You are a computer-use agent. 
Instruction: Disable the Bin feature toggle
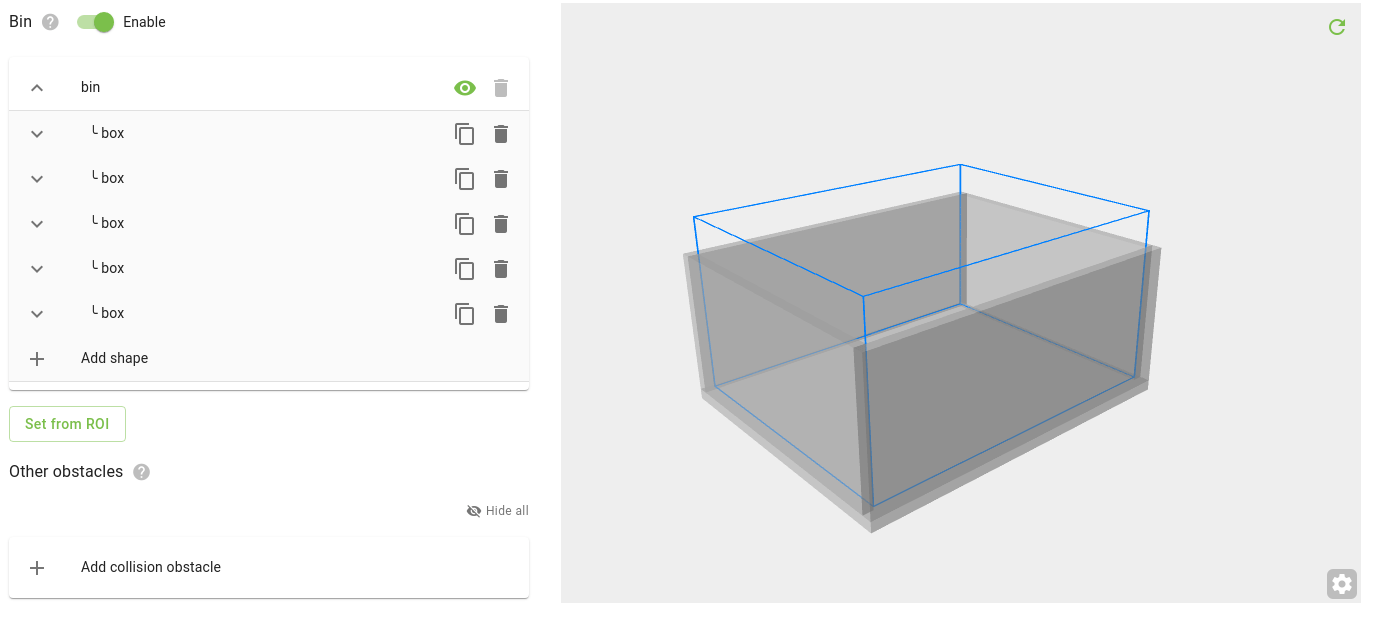95,21
